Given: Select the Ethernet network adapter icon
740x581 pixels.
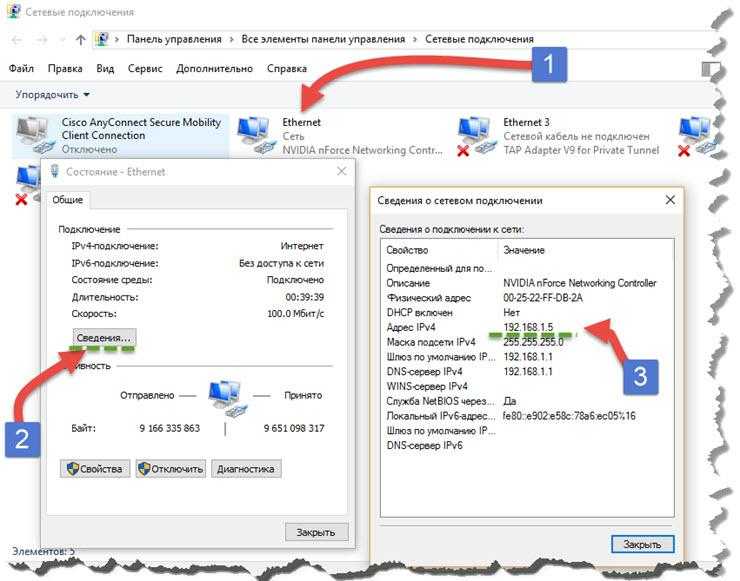Looking at the screenshot, I should [x=256, y=135].
